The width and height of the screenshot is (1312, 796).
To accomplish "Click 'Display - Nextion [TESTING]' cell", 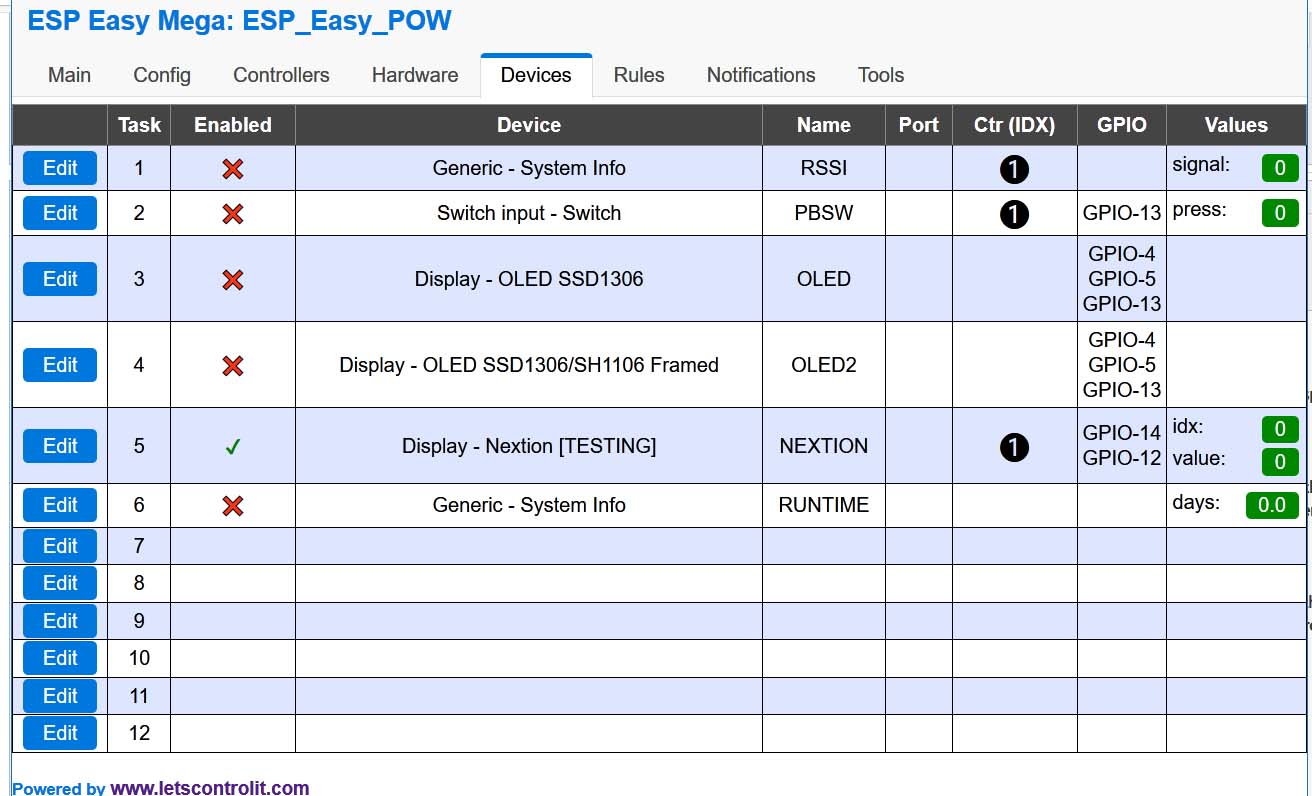I will [529, 446].
